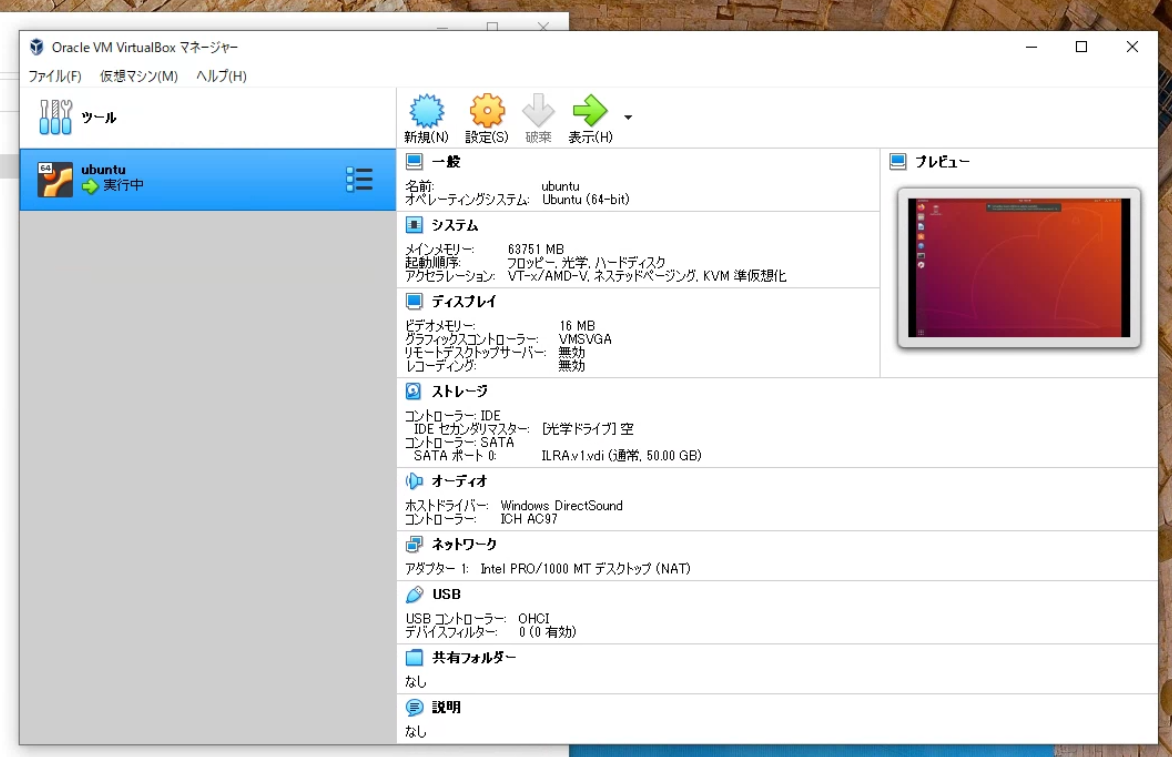
Task: Open dropdown arrow next to 表示(H)
Action: coord(628,117)
